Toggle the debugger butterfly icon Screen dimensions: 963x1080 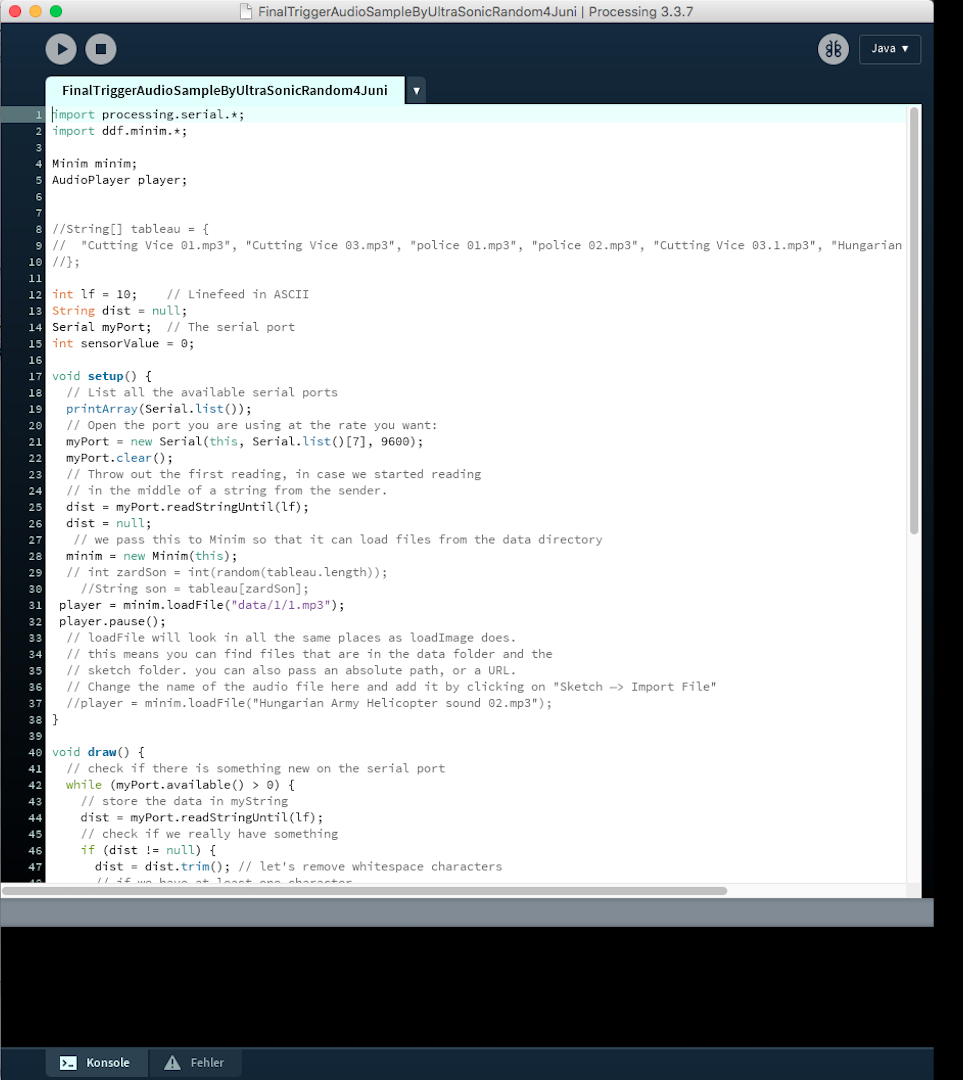tap(833, 49)
